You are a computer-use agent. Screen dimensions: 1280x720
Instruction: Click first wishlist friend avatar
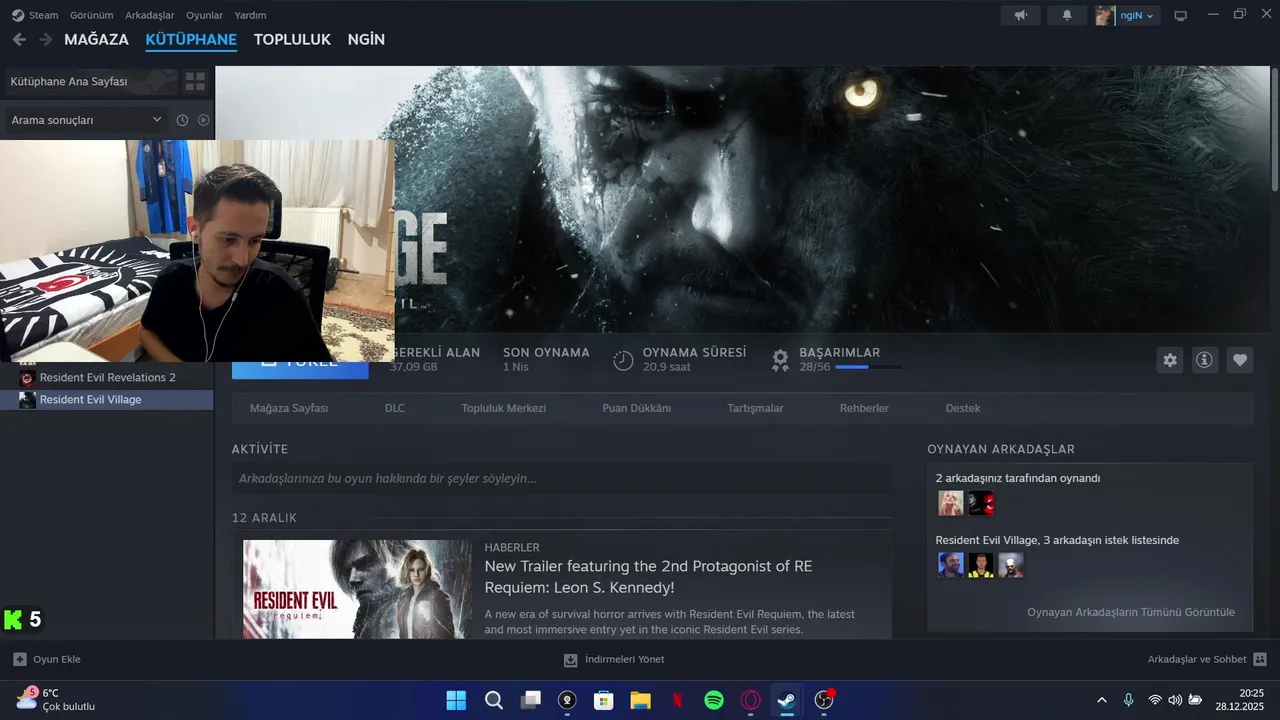click(951, 565)
